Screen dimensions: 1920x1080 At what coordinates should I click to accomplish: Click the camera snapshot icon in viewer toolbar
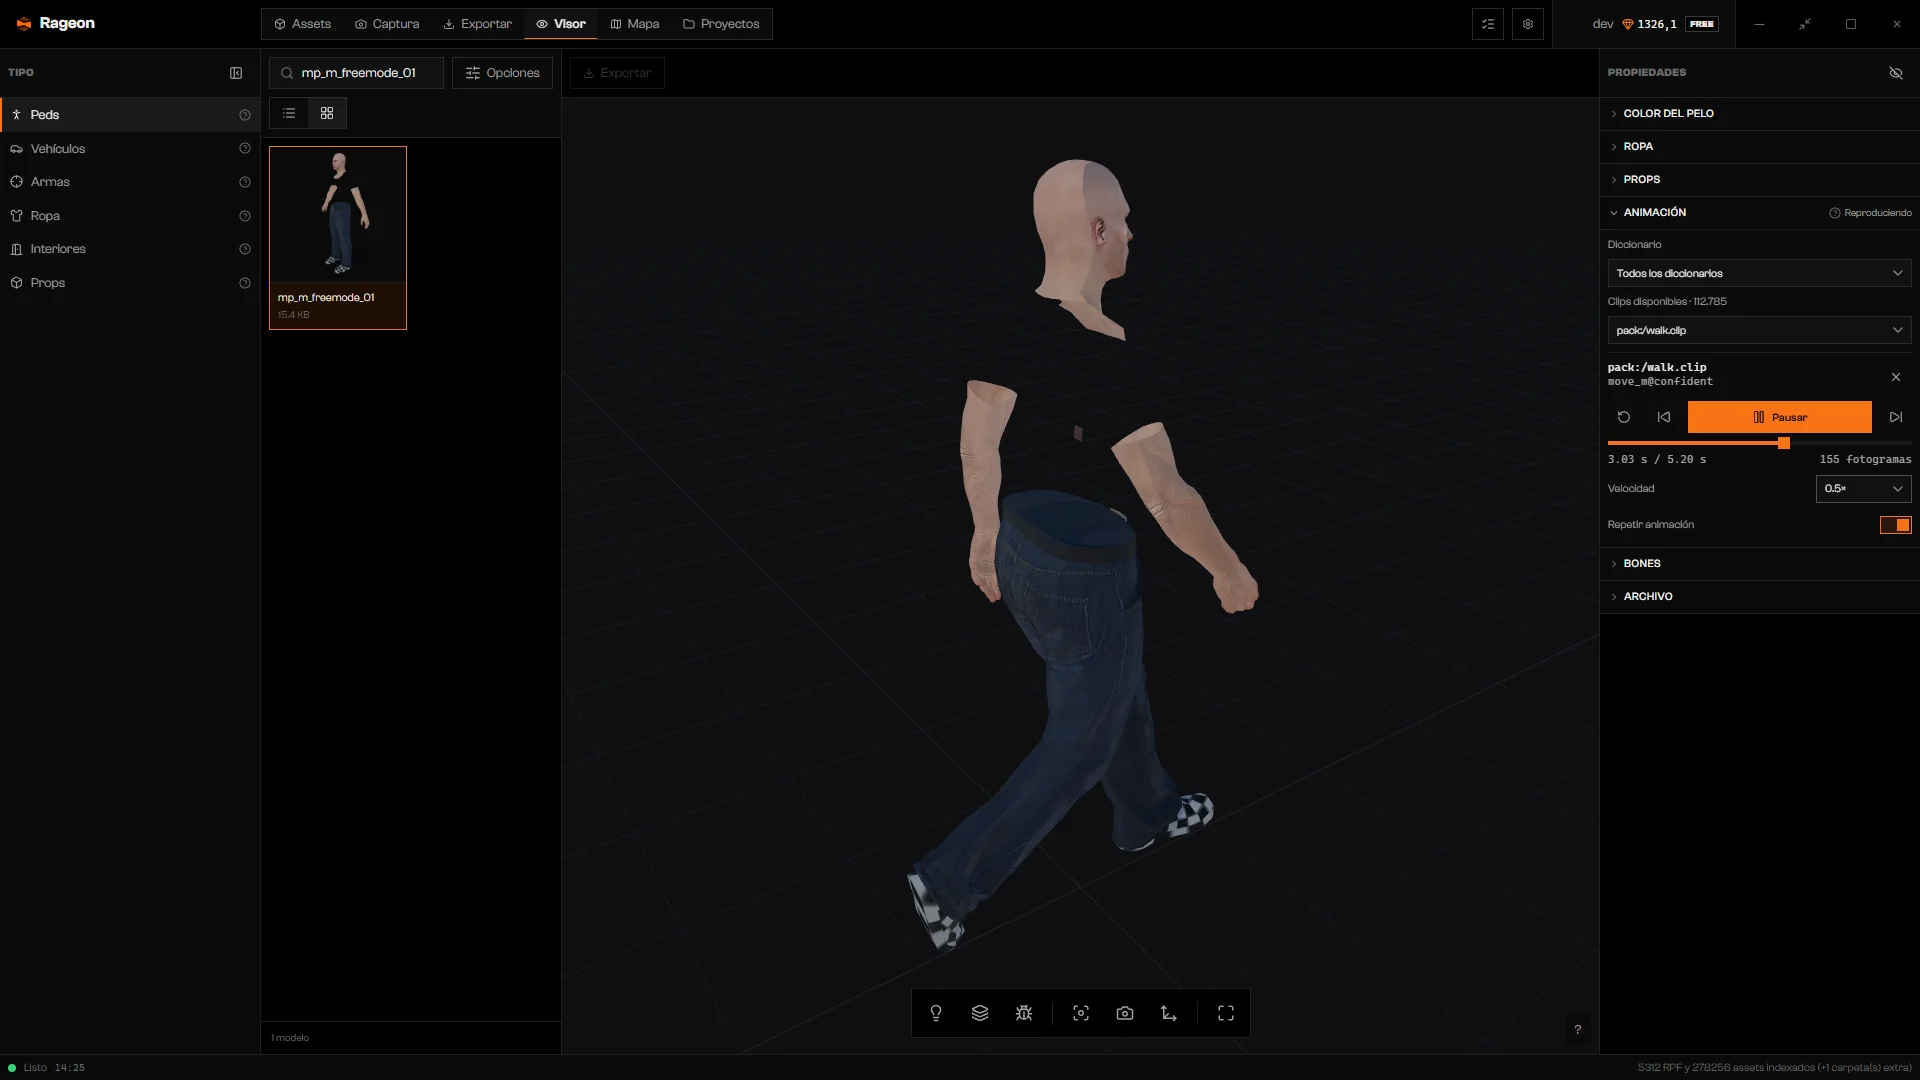pyautogui.click(x=1125, y=1013)
